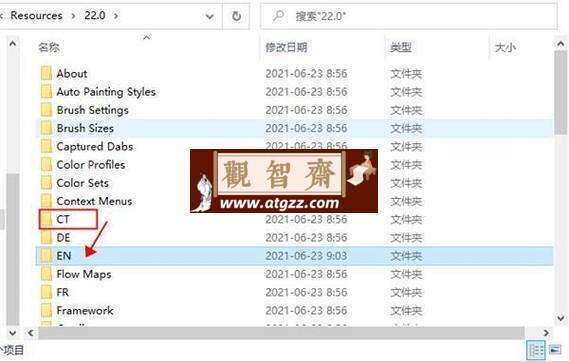This screenshot has width=569, height=362.
Task: Click the navigation pane scrollbar thumb
Action: (13, 250)
